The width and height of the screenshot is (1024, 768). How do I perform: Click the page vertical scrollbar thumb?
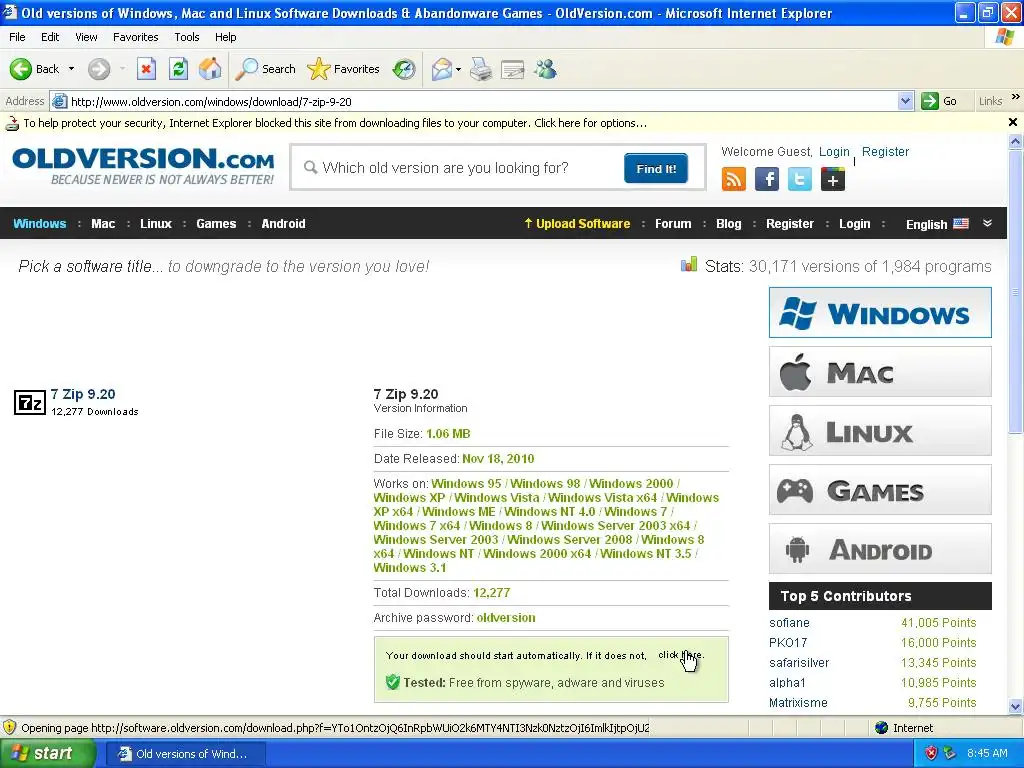tap(1016, 292)
